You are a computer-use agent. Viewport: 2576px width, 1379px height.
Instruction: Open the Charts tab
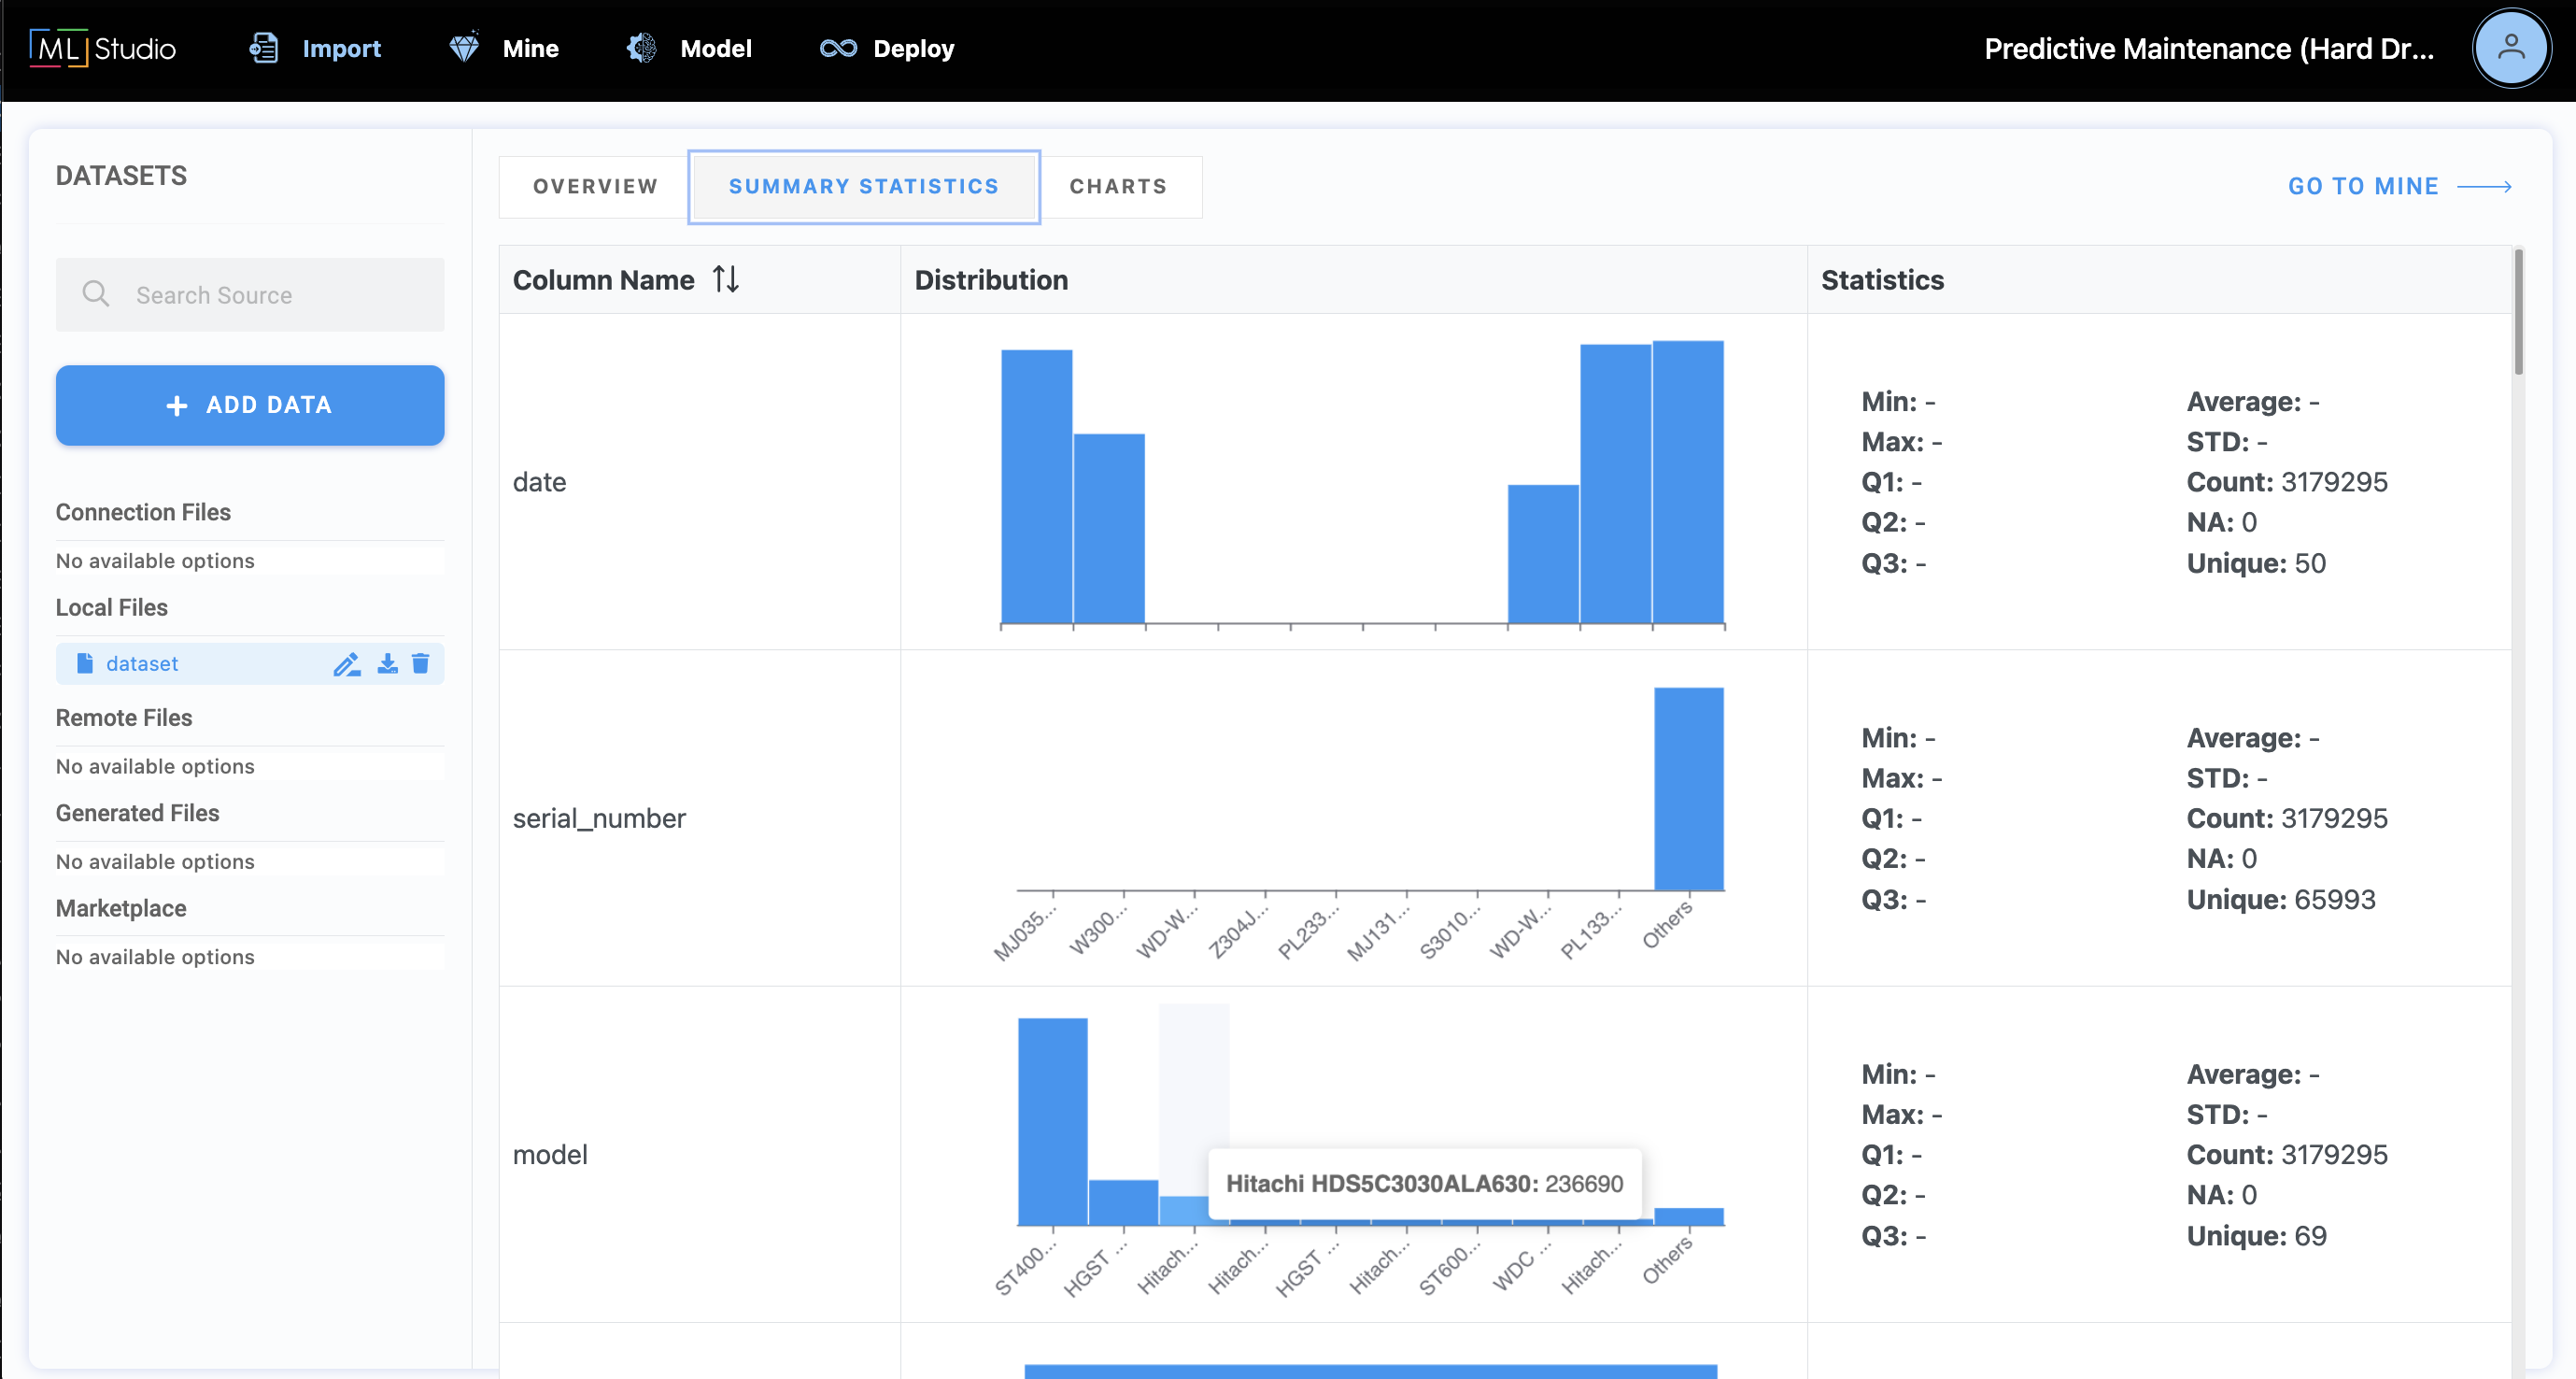point(1118,187)
